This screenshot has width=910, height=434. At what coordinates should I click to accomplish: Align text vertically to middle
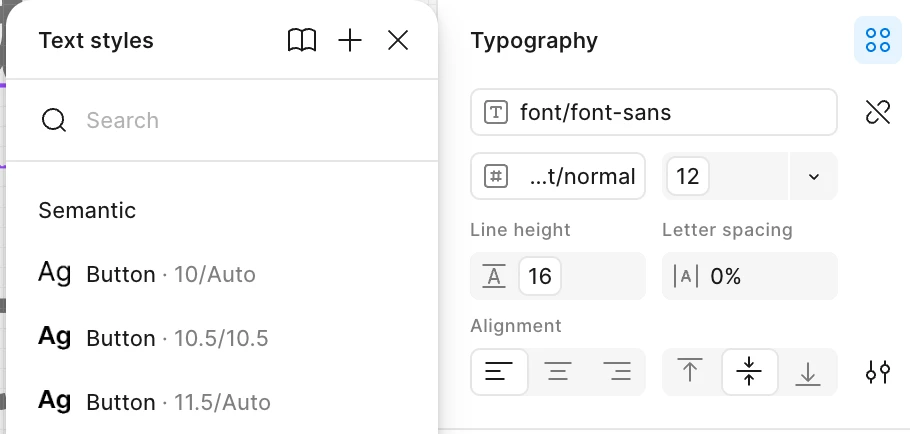(749, 371)
